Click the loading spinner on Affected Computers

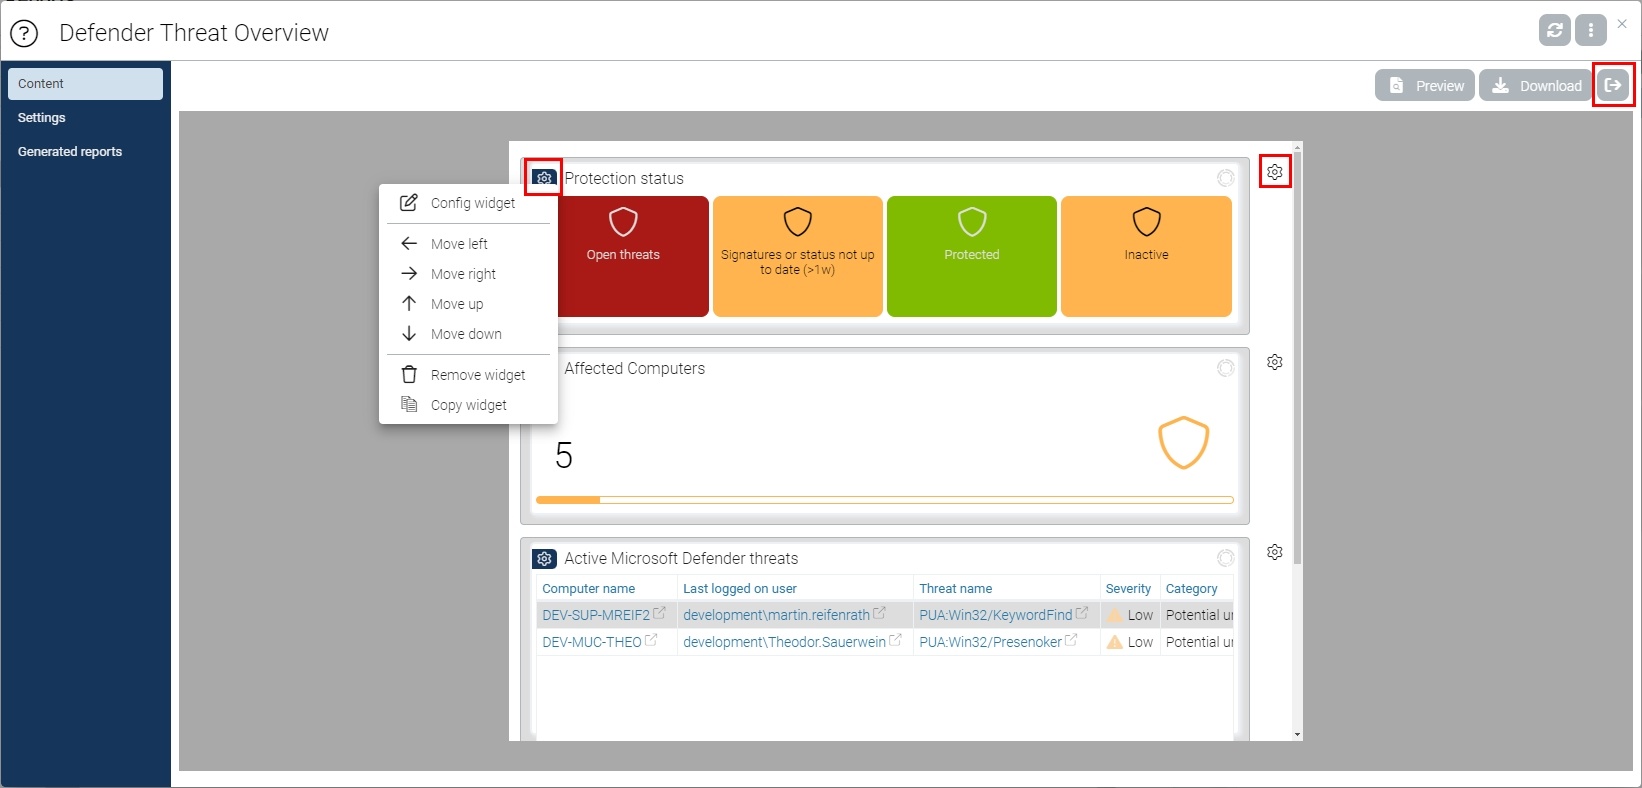click(1226, 368)
